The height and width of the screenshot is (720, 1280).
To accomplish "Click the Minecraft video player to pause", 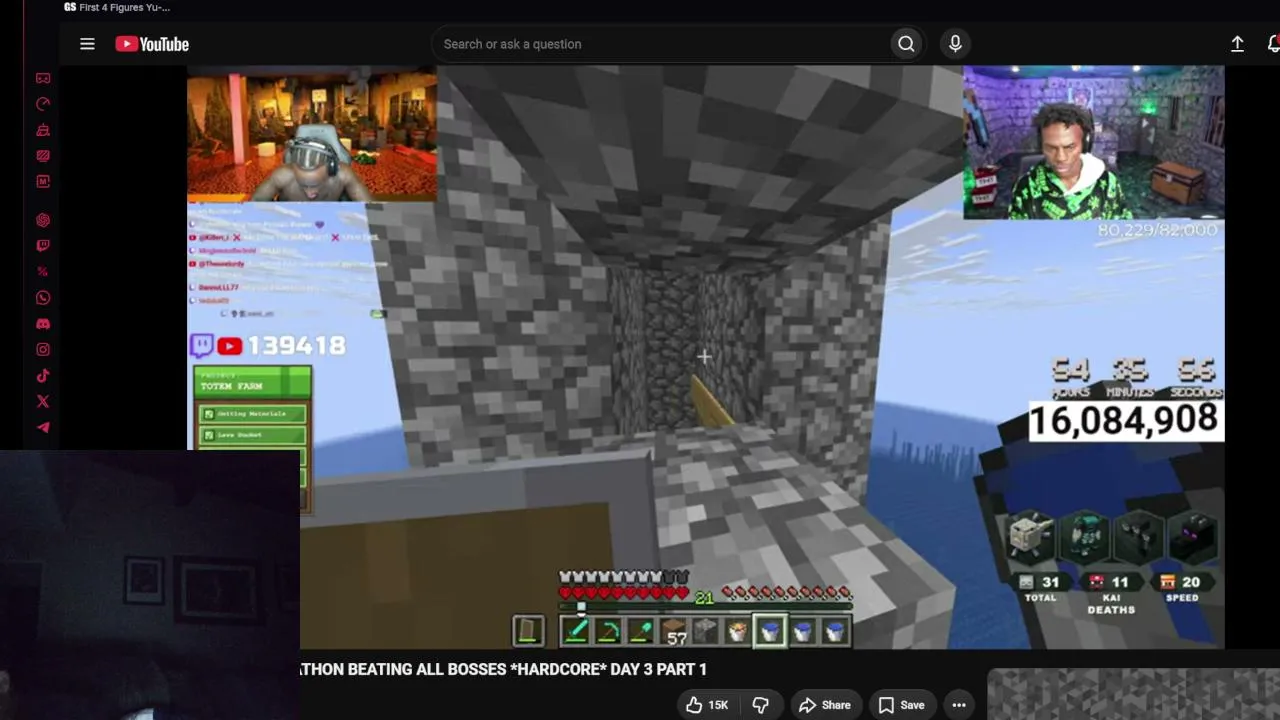I will [705, 357].
